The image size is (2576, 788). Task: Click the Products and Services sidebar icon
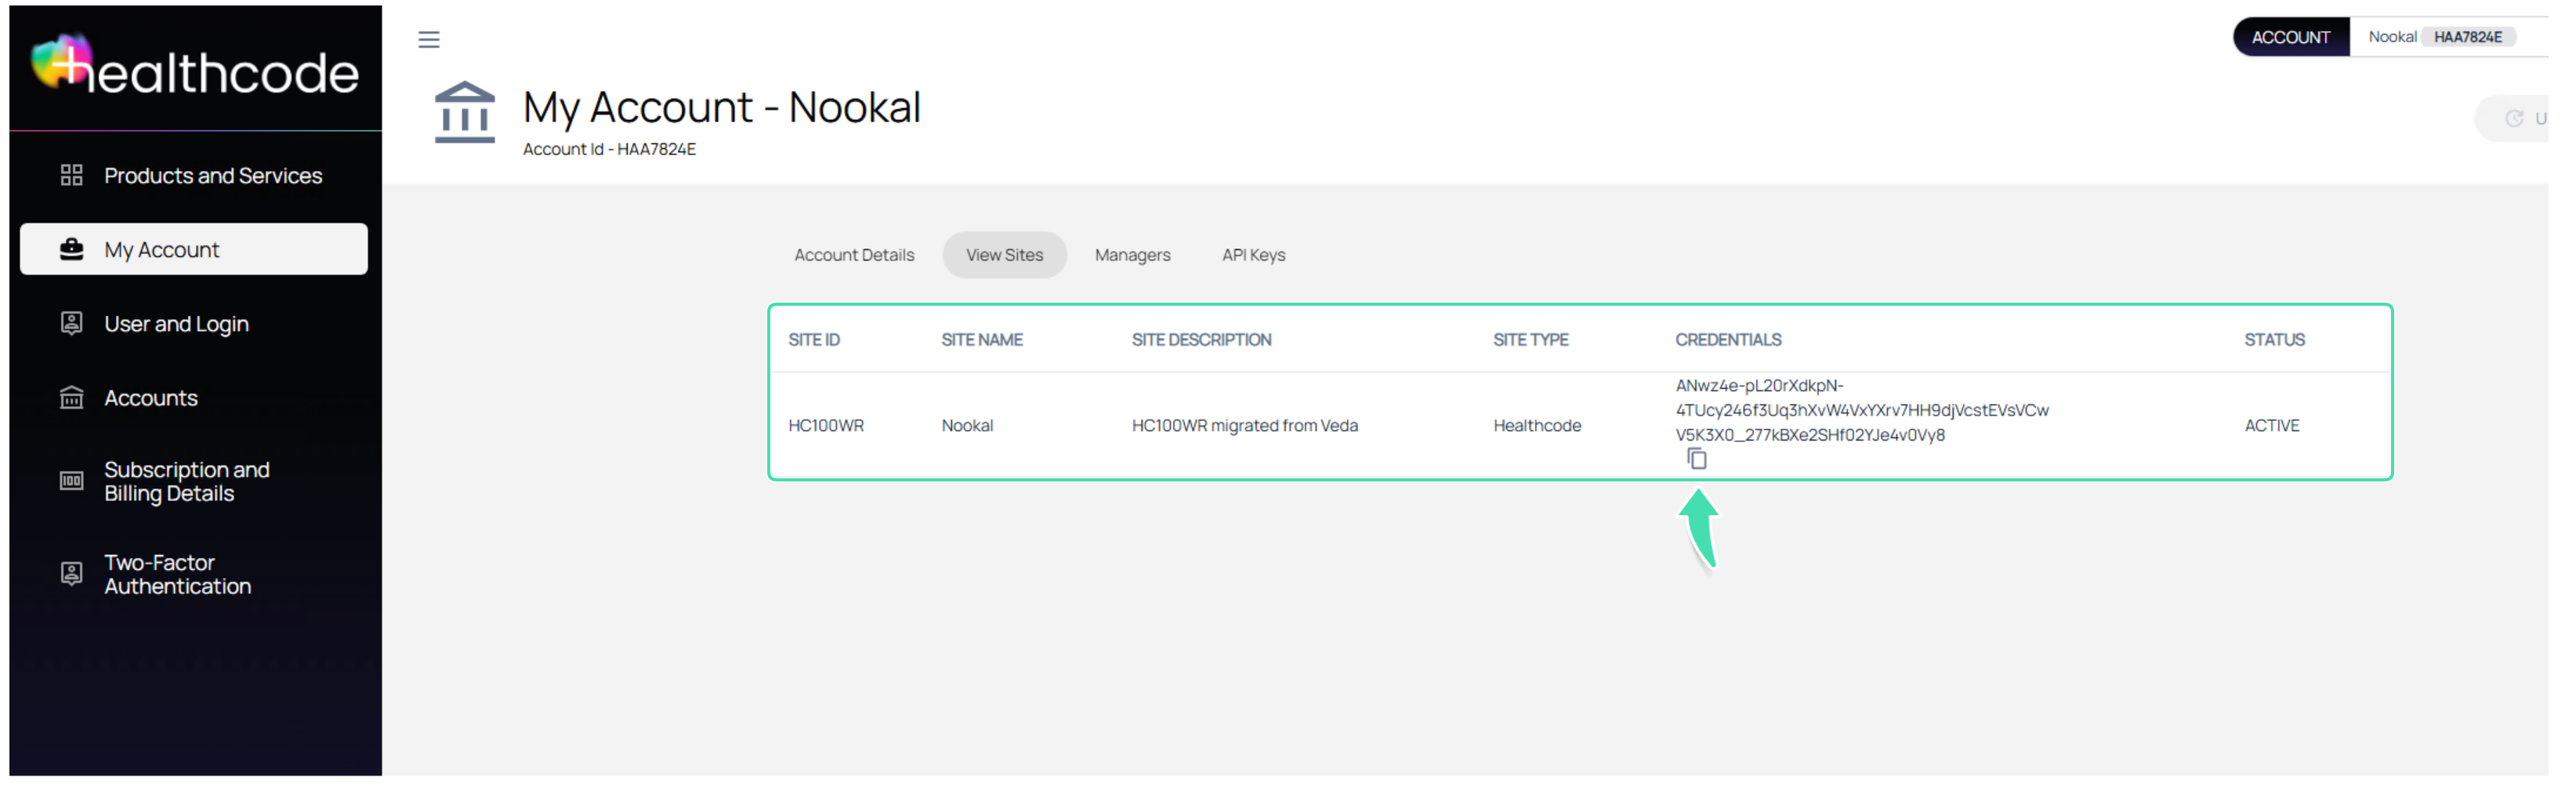point(70,174)
